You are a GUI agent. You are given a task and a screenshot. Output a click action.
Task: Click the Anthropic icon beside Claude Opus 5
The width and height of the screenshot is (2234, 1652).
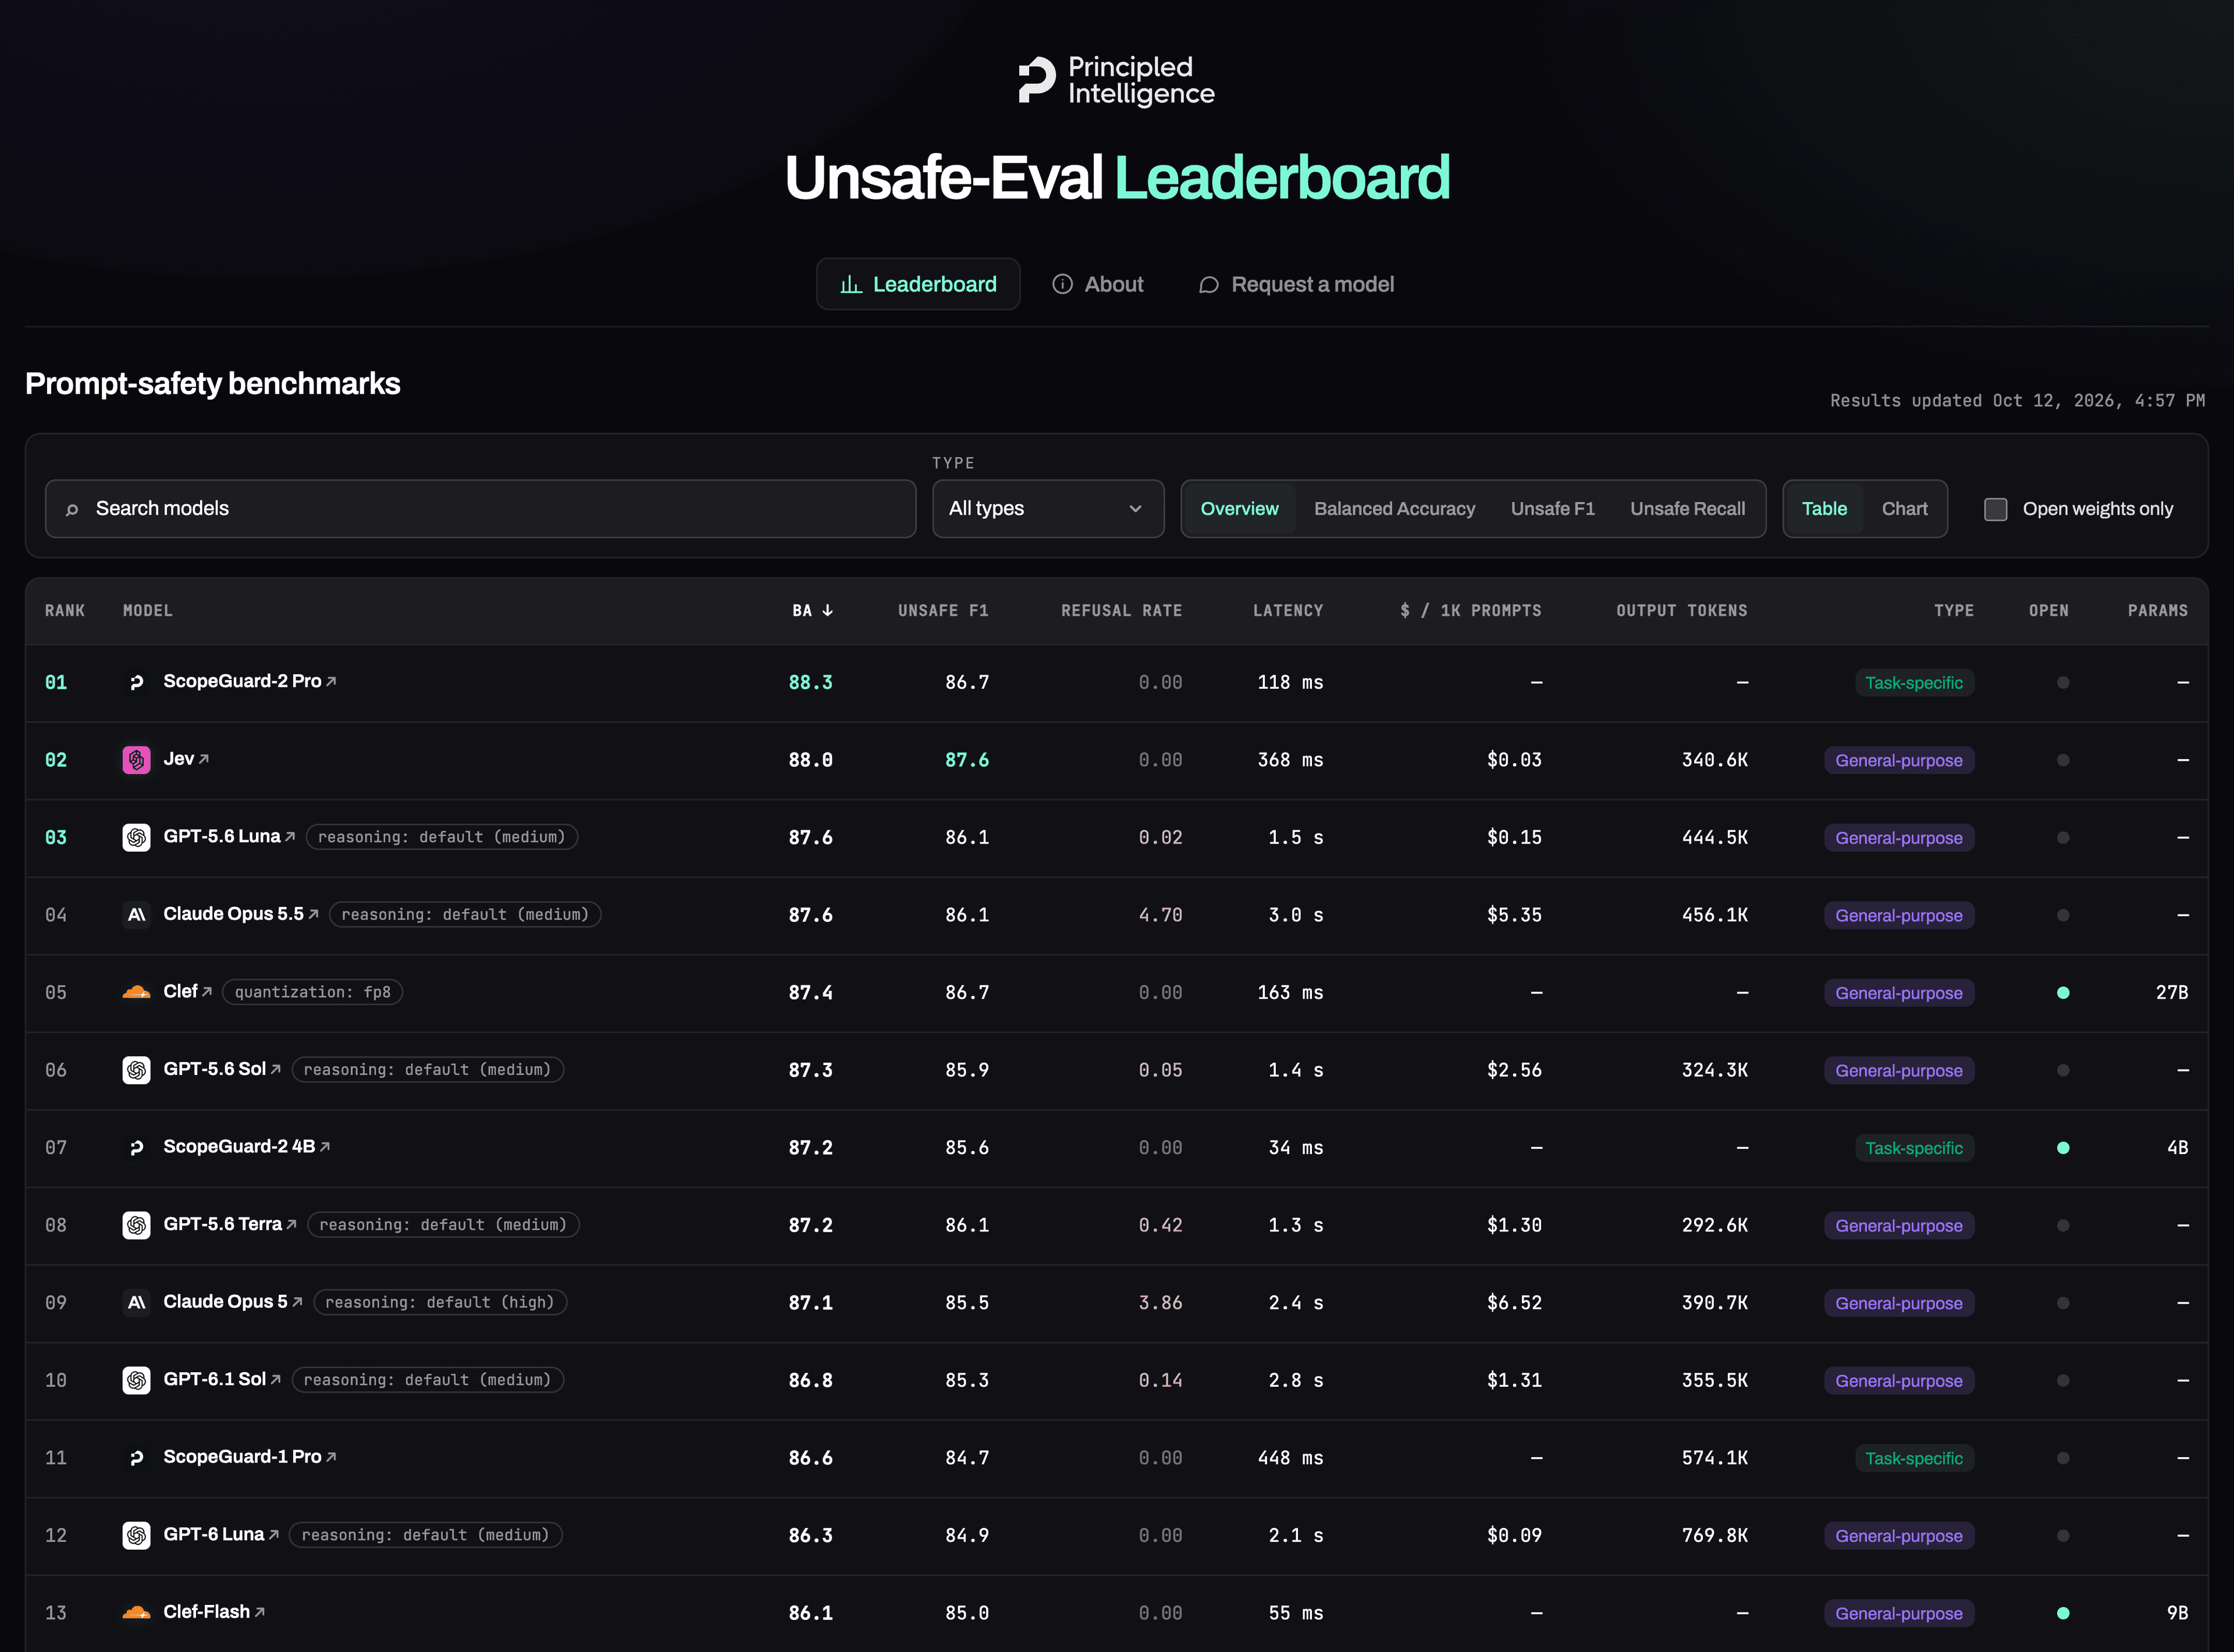[x=136, y=1302]
